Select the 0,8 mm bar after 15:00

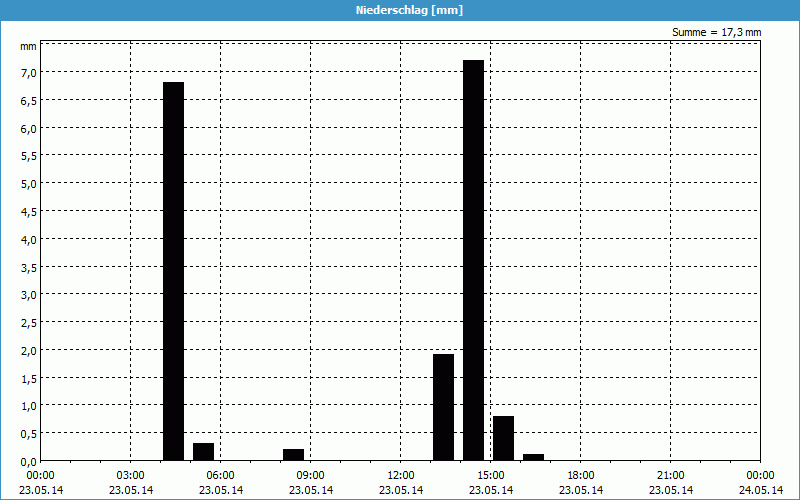[503, 438]
